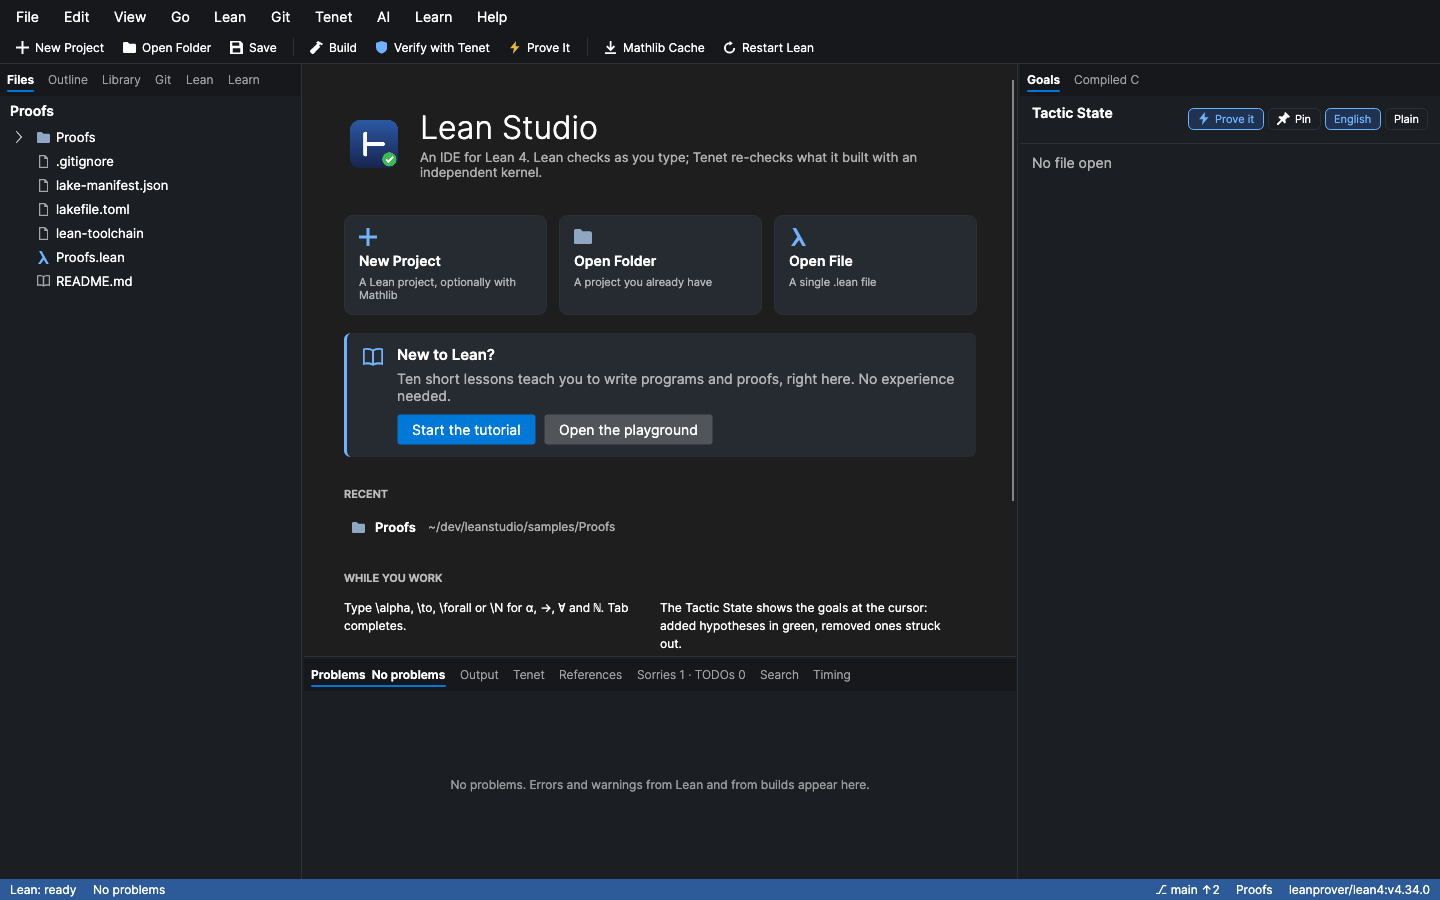Select the Open File card
The image size is (1440, 900).
875,265
